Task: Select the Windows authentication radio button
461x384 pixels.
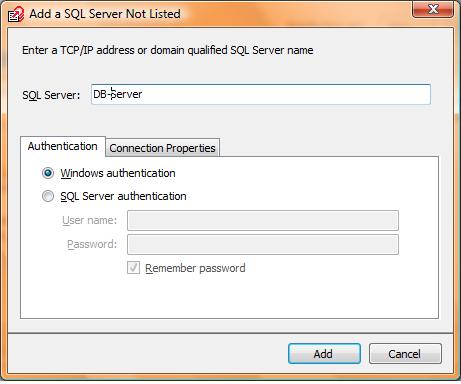Action: pyautogui.click(x=48, y=173)
